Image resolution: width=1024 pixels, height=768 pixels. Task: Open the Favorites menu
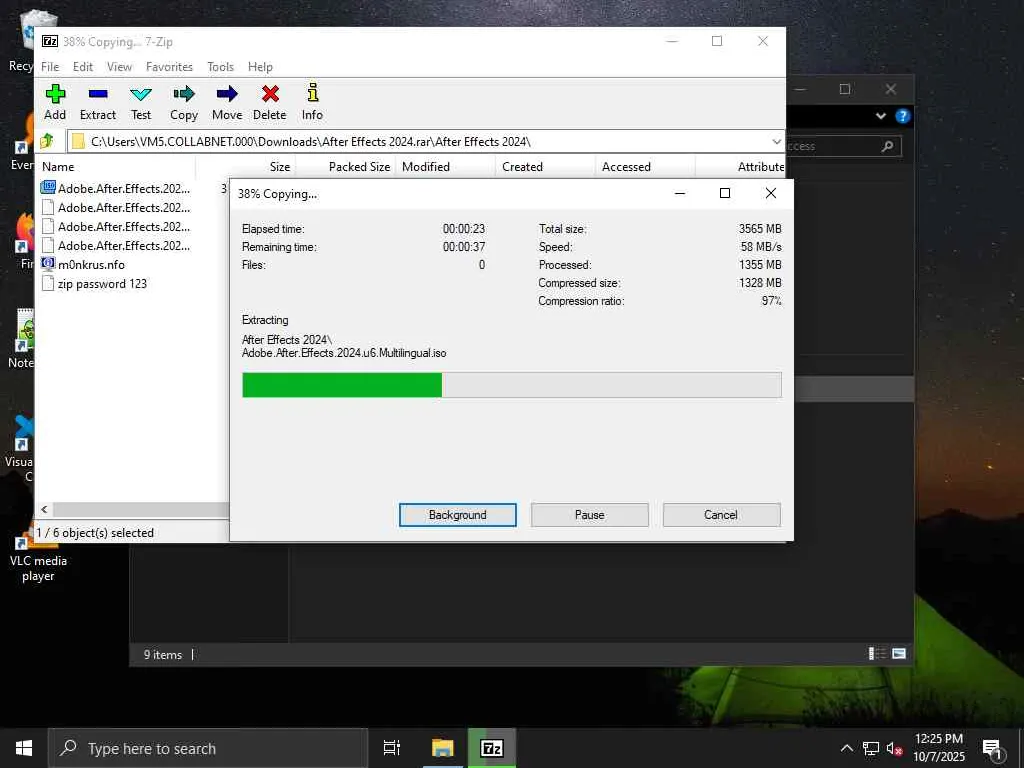169,67
